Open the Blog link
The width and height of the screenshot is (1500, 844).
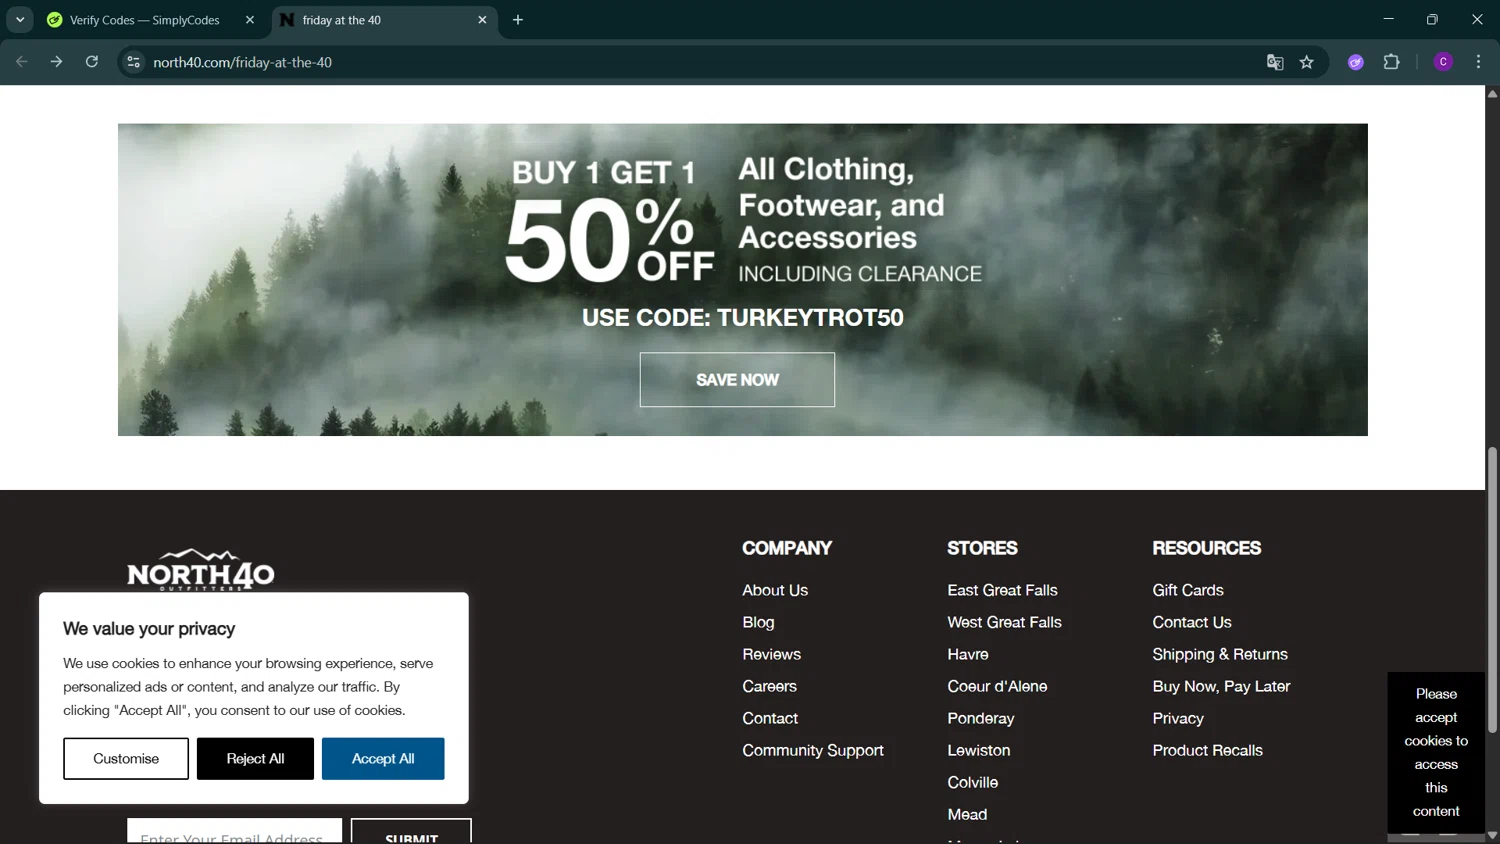758,622
